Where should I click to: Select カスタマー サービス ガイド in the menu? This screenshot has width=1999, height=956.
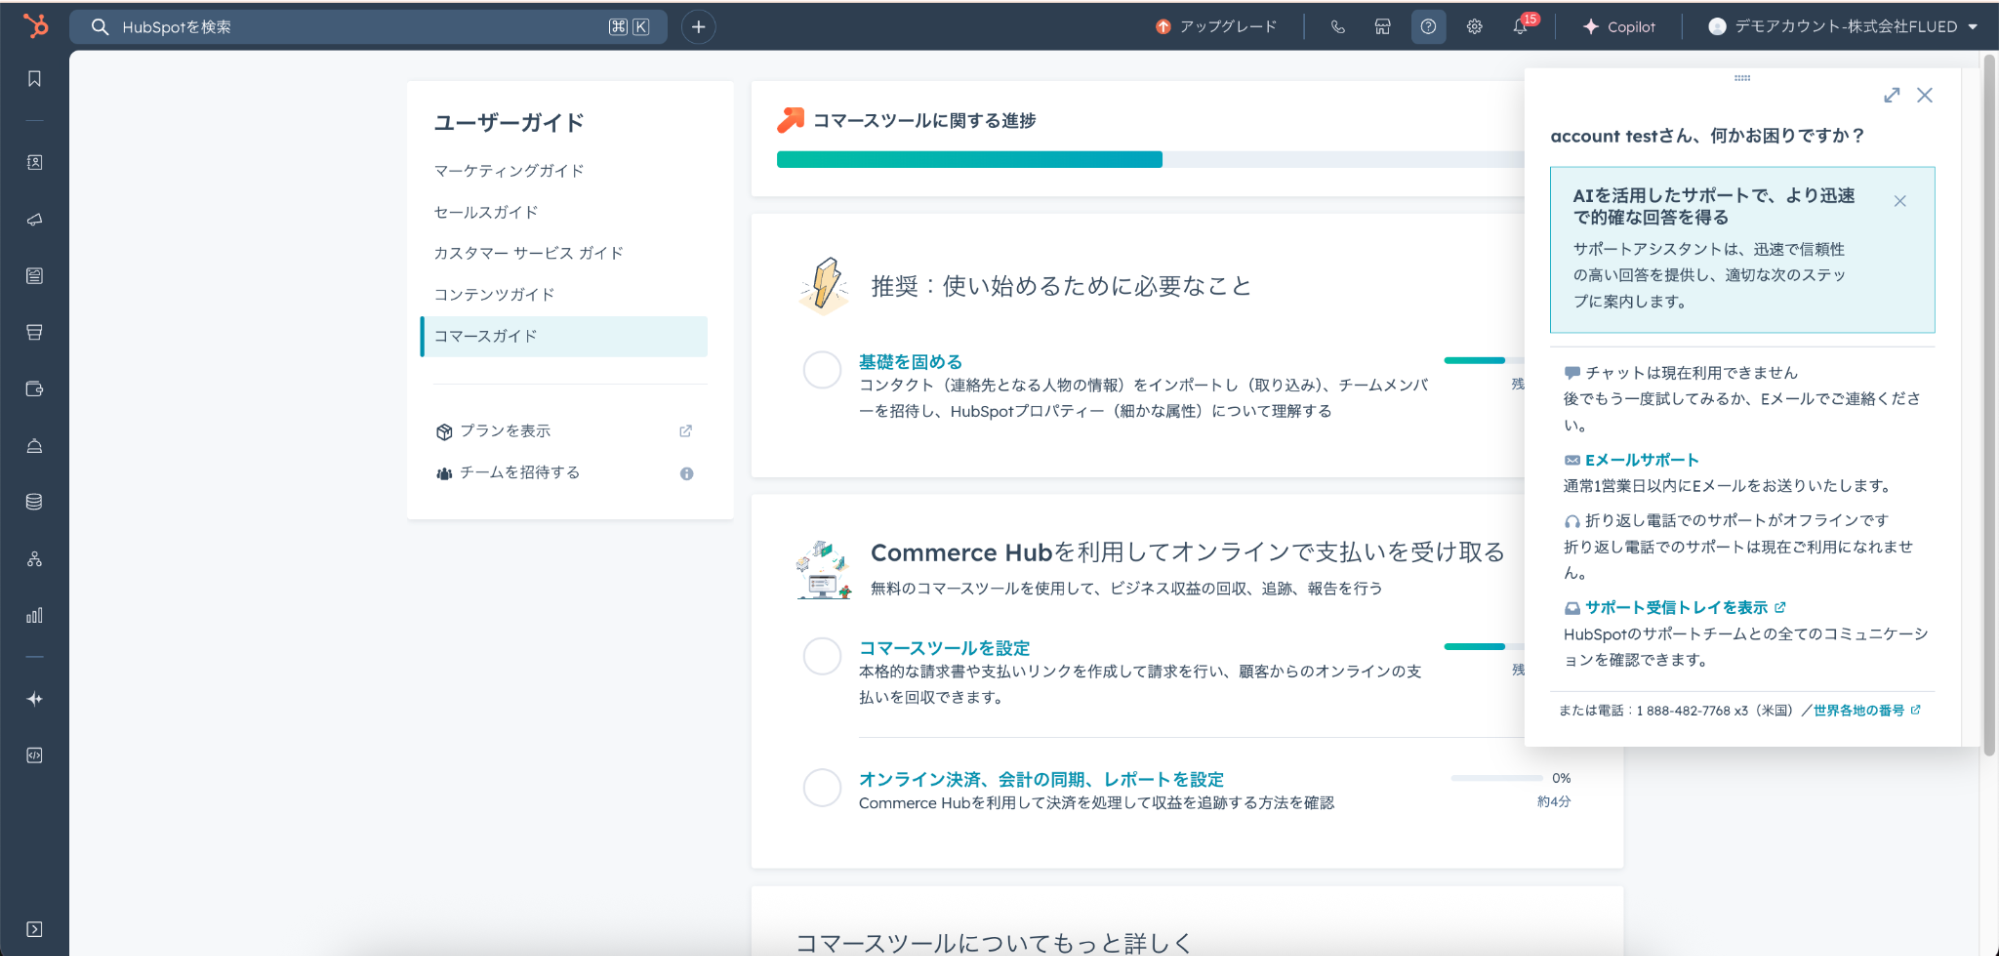pyautogui.click(x=528, y=253)
